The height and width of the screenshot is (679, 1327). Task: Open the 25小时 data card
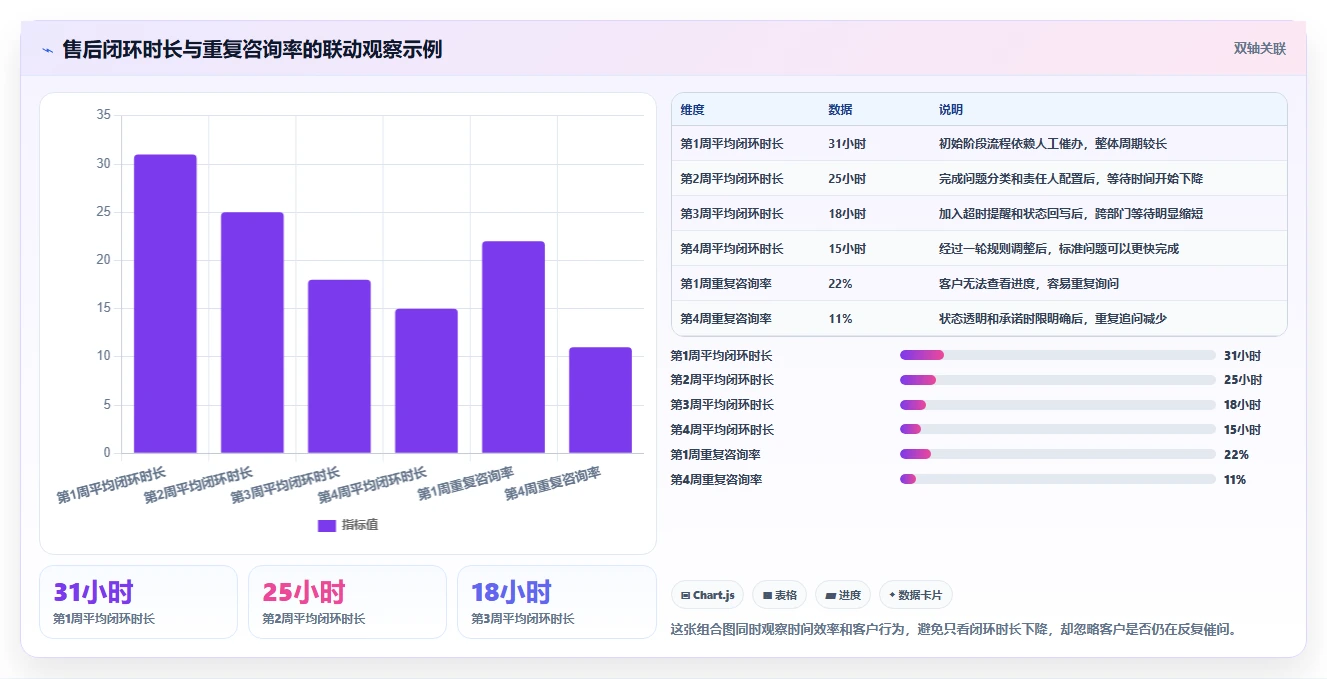347,602
